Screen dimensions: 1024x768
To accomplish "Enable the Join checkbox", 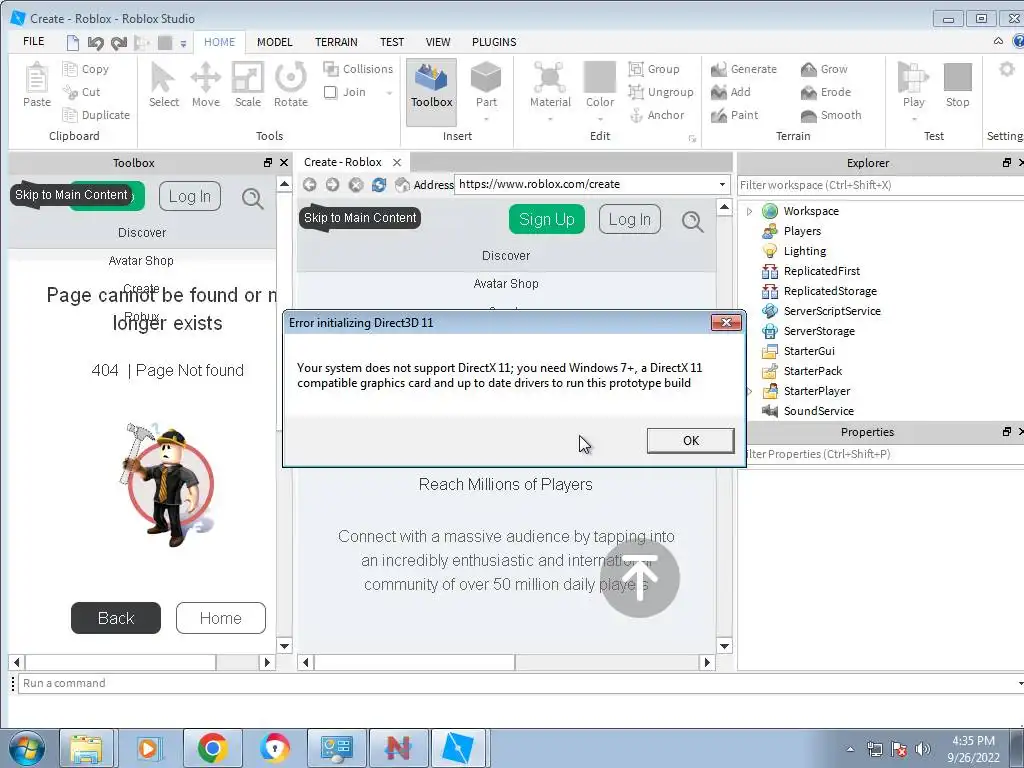I will coord(330,92).
